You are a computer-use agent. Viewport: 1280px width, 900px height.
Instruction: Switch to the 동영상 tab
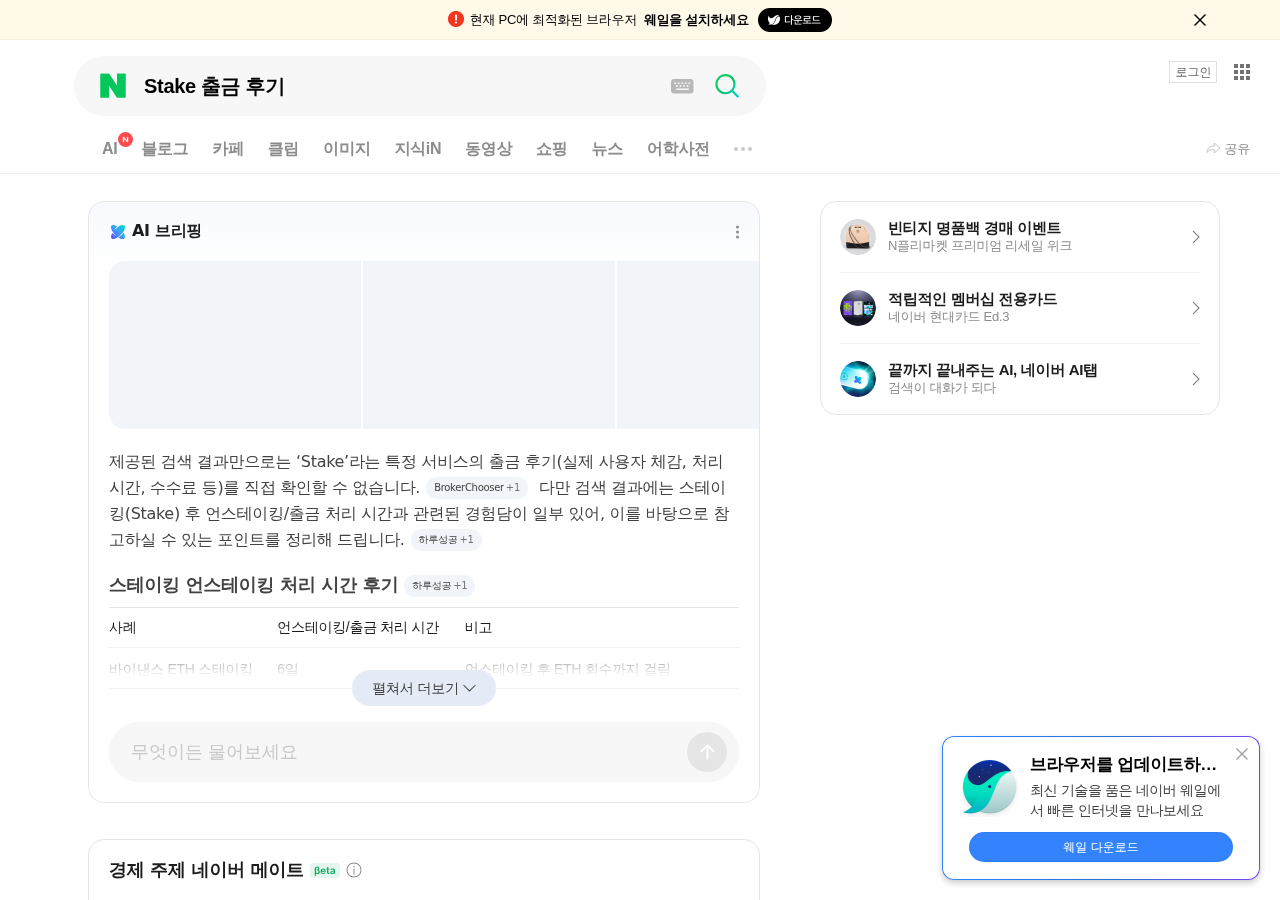point(489,149)
